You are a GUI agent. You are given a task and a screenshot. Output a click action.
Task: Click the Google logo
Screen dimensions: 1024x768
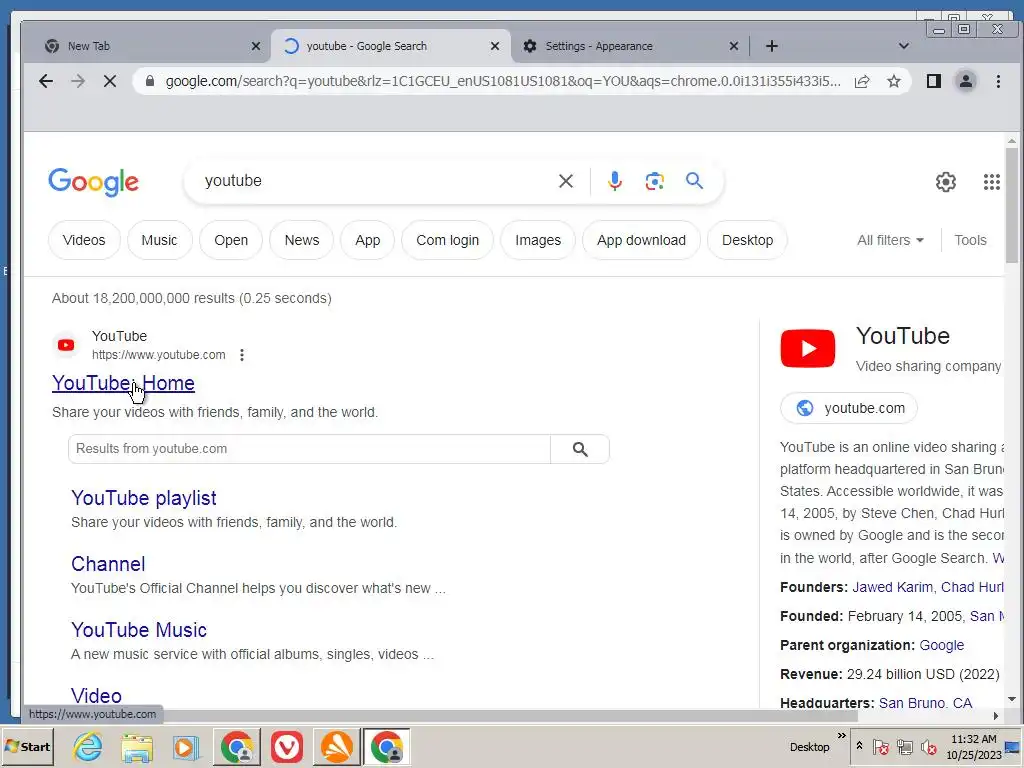tap(93, 182)
